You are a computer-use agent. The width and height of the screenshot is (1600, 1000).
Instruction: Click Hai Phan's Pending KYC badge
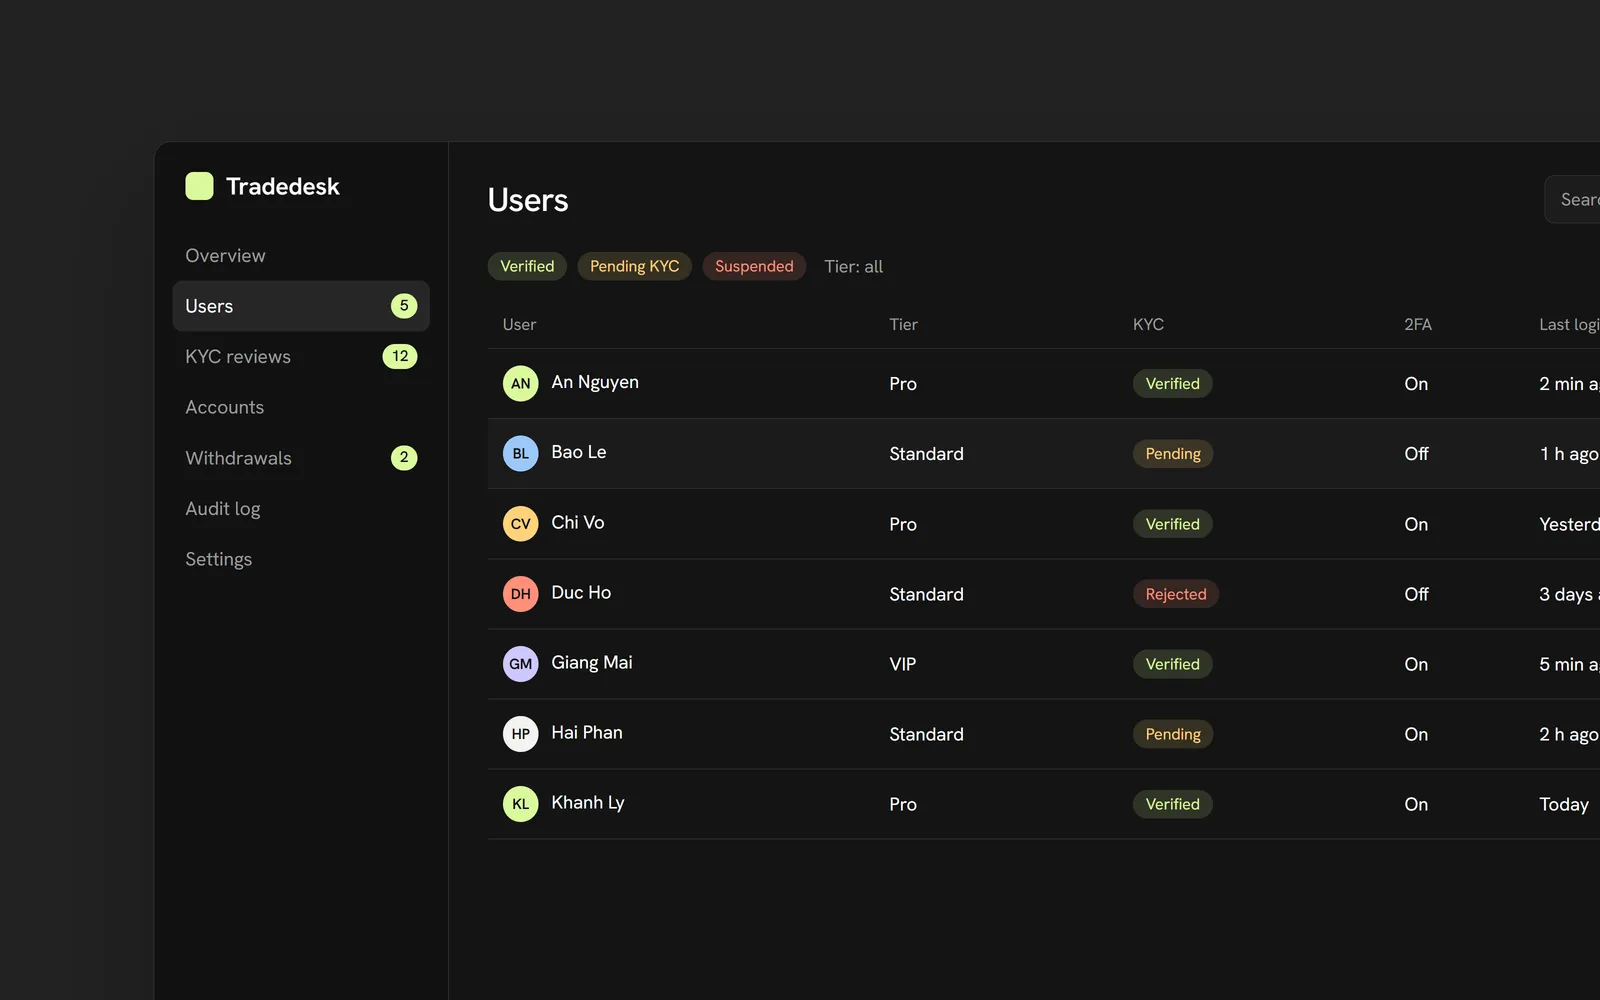[1173, 734]
